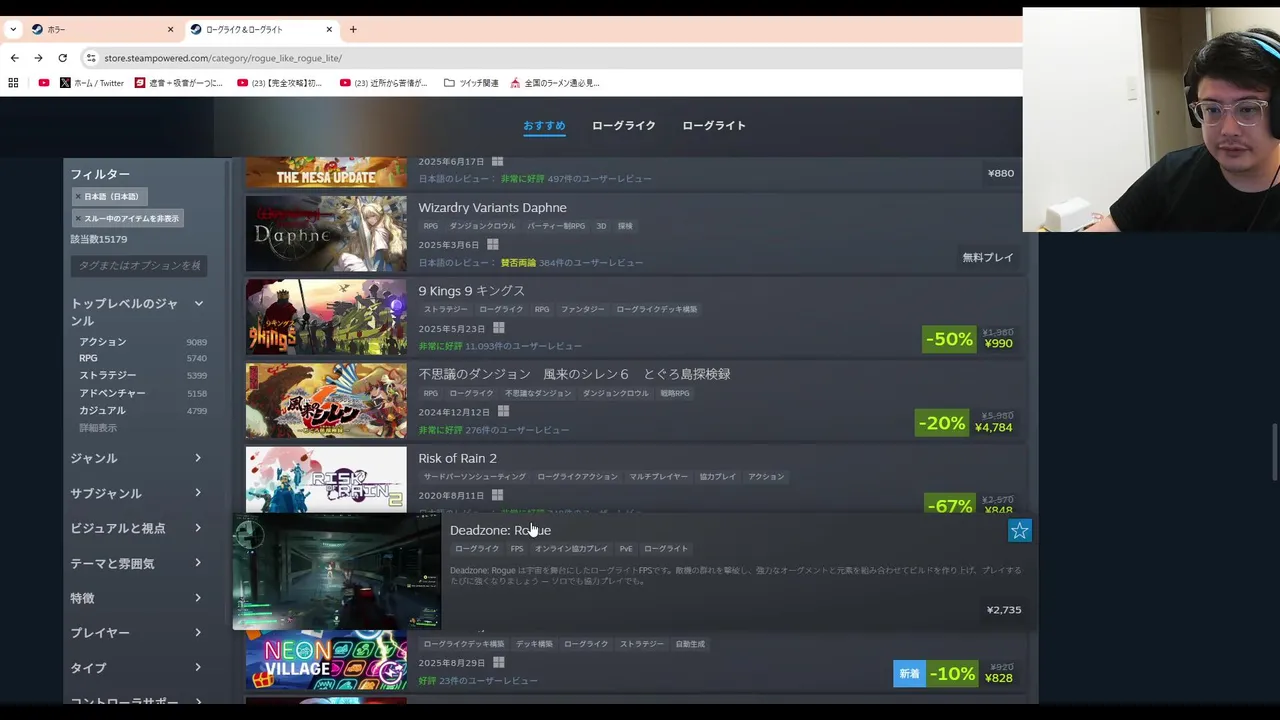
Task: Open the Risk of Rain 2 title
Action: (457, 458)
